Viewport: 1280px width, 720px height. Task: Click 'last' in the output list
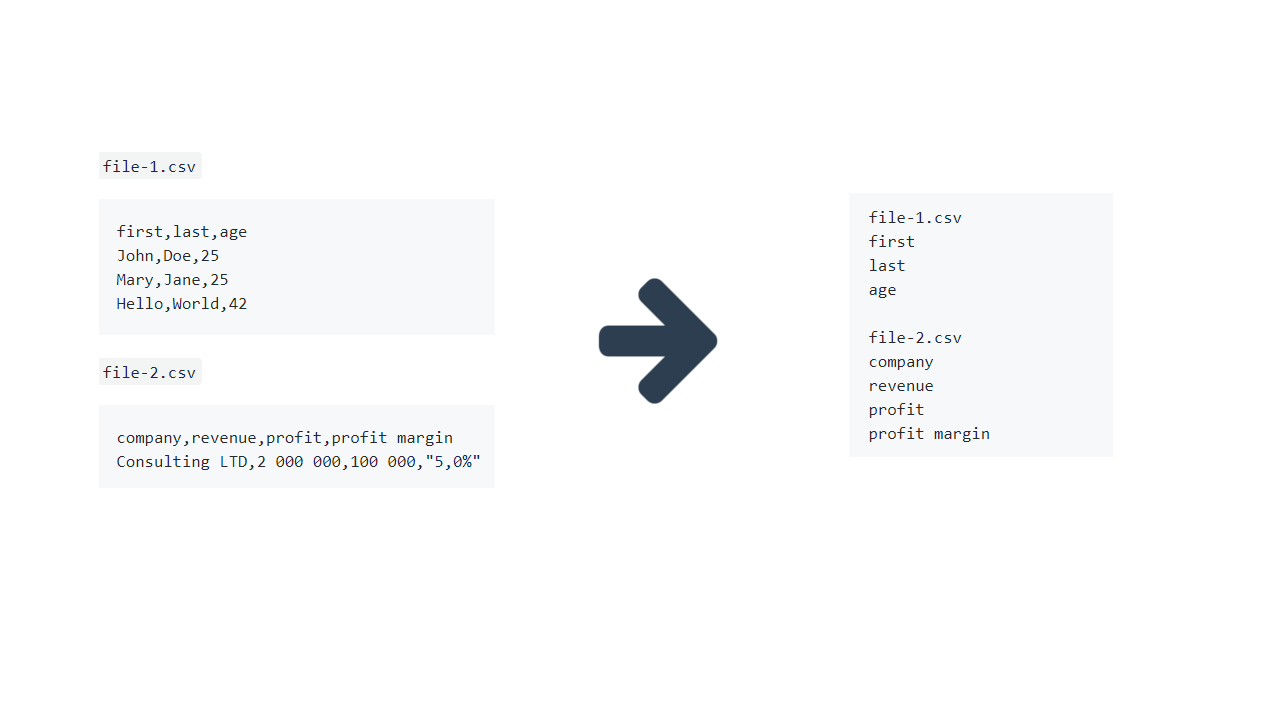click(x=887, y=266)
